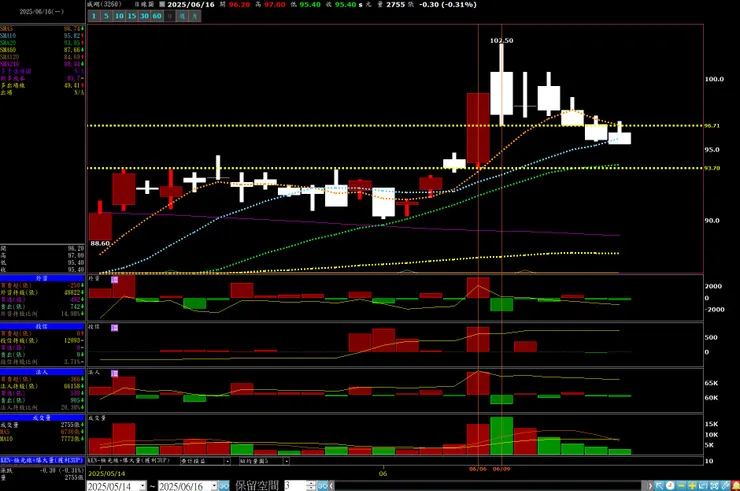Screen dimensions: 740x491
Task: Select the arrow pointer tool icon
Action: click(x=659, y=485)
